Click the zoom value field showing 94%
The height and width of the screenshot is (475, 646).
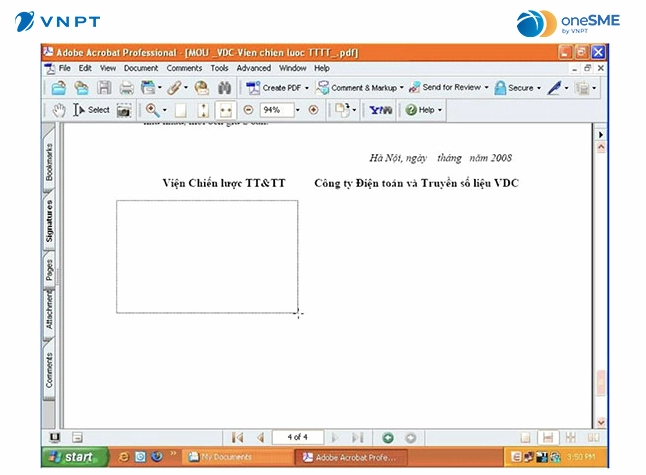276,110
